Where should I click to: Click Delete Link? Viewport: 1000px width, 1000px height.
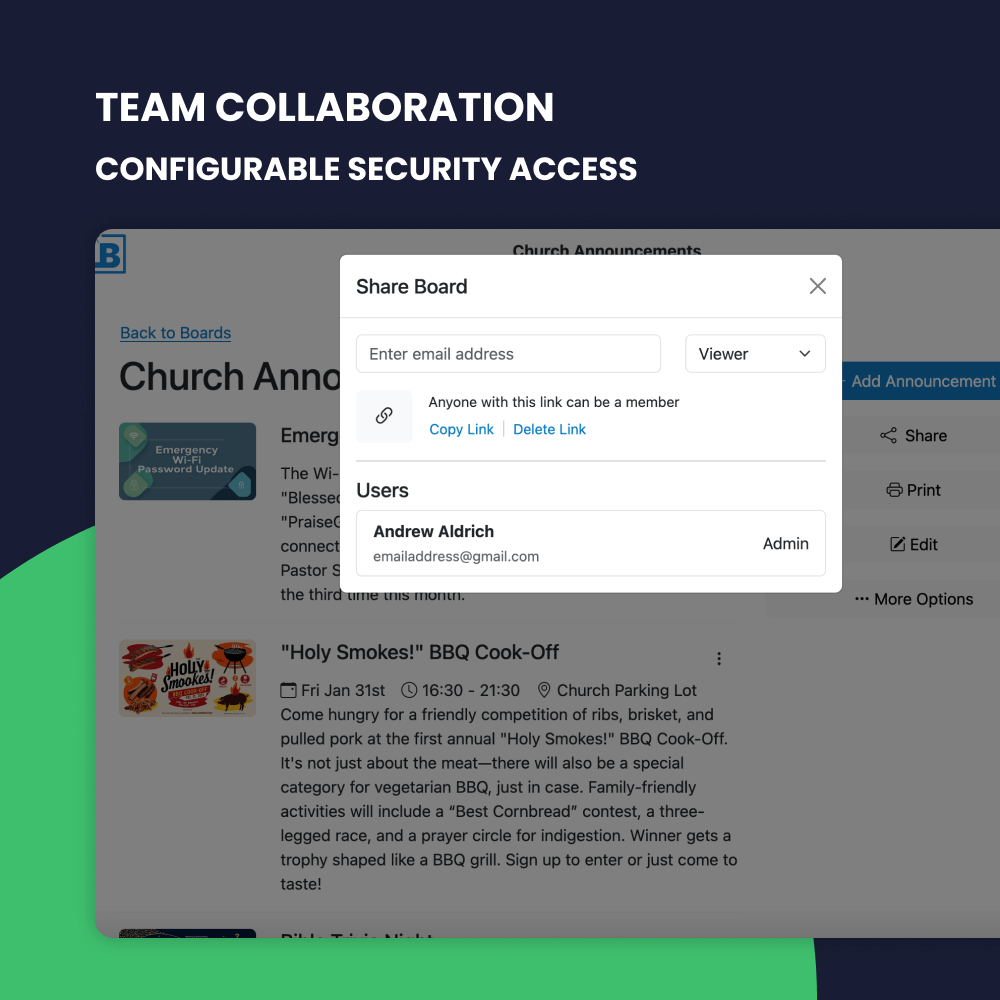tap(549, 429)
